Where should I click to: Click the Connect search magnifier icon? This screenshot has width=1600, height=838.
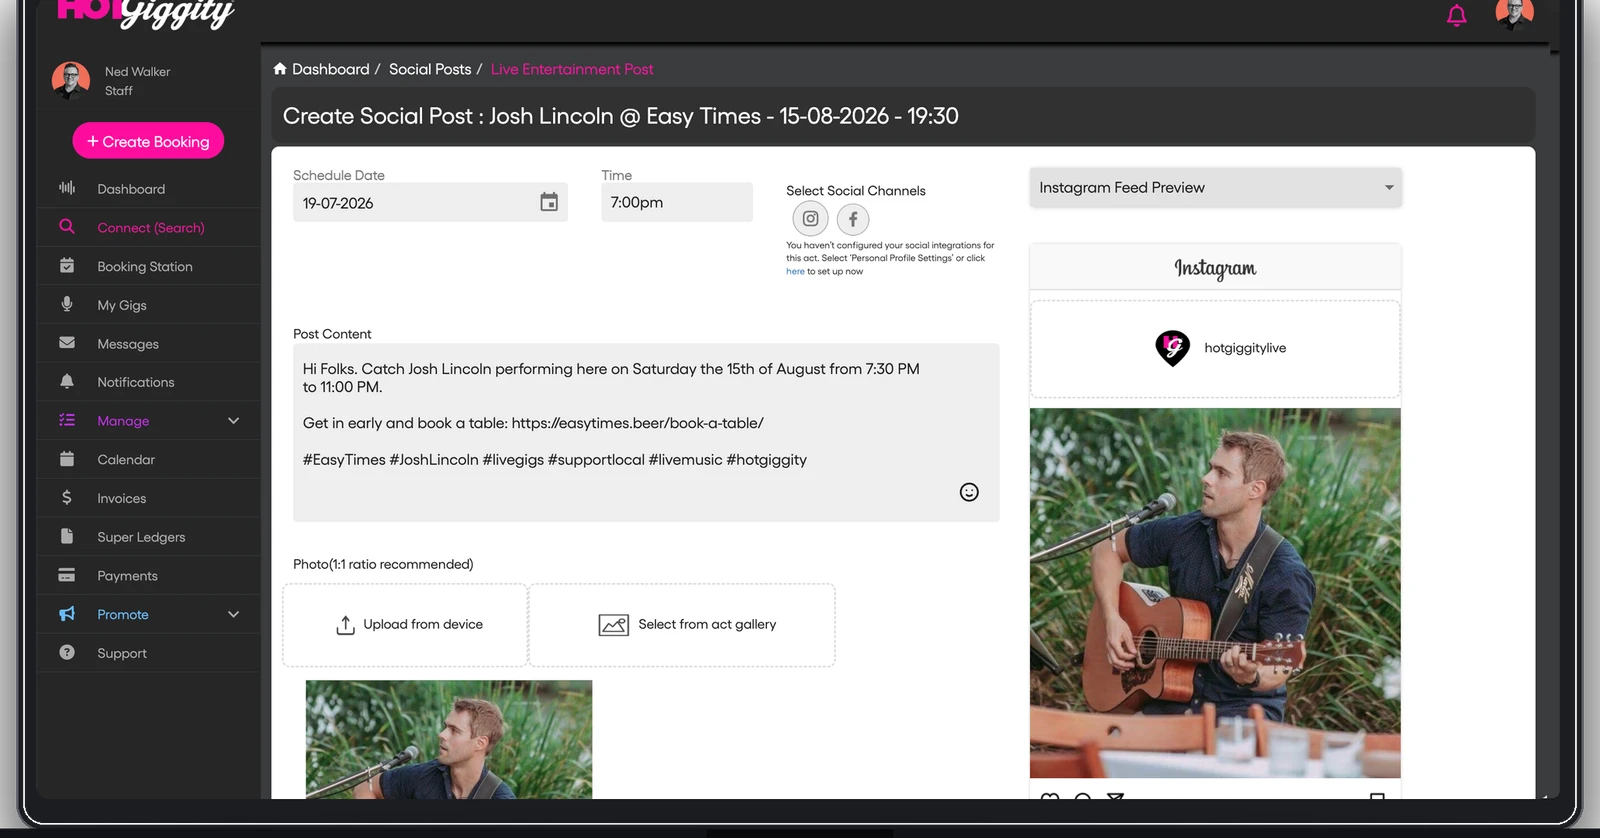[x=67, y=227]
